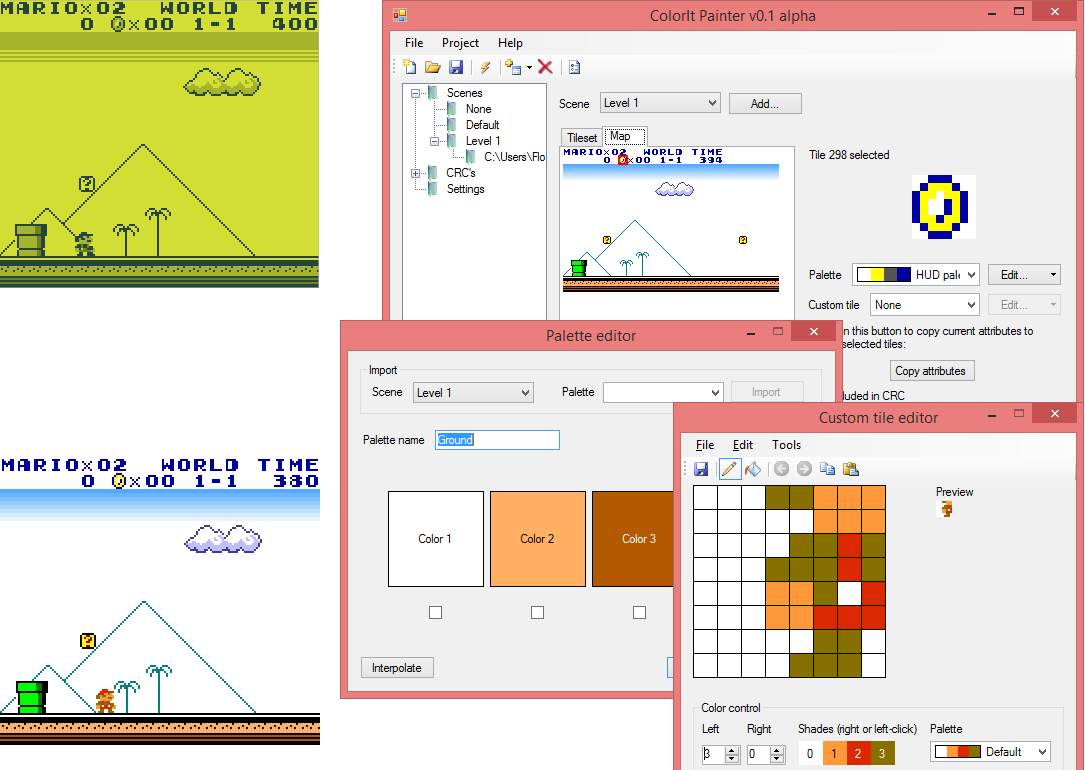Open the empty Palette dropdown in Palette editor
1085x770 pixels.
[663, 392]
